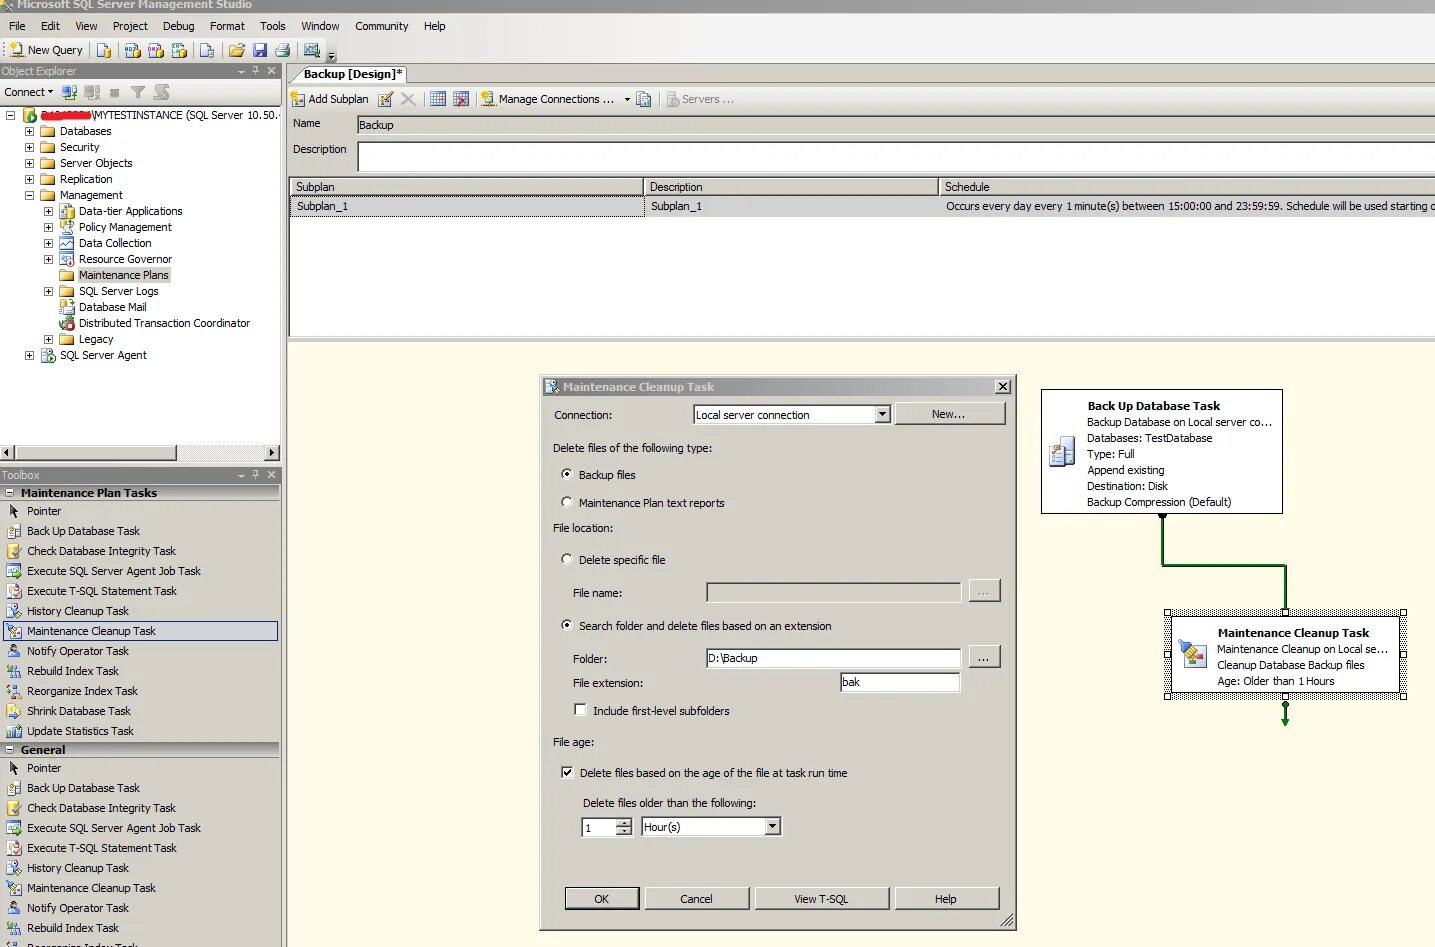Expand the Databases tree node
Image resolution: width=1435 pixels, height=947 pixels.
pyautogui.click(x=29, y=131)
